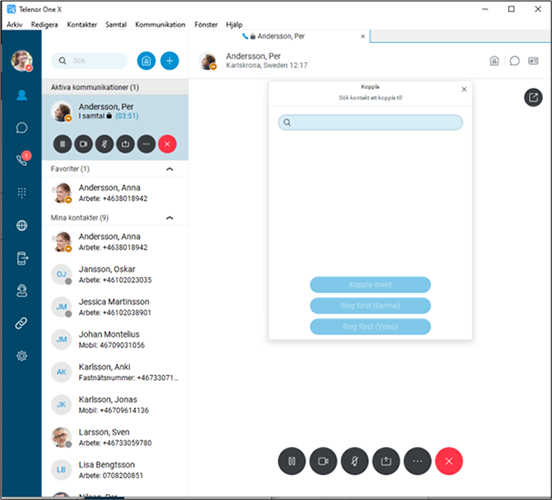Open the chat icon in the left sidebar
552x500 pixels.
(x=22, y=127)
